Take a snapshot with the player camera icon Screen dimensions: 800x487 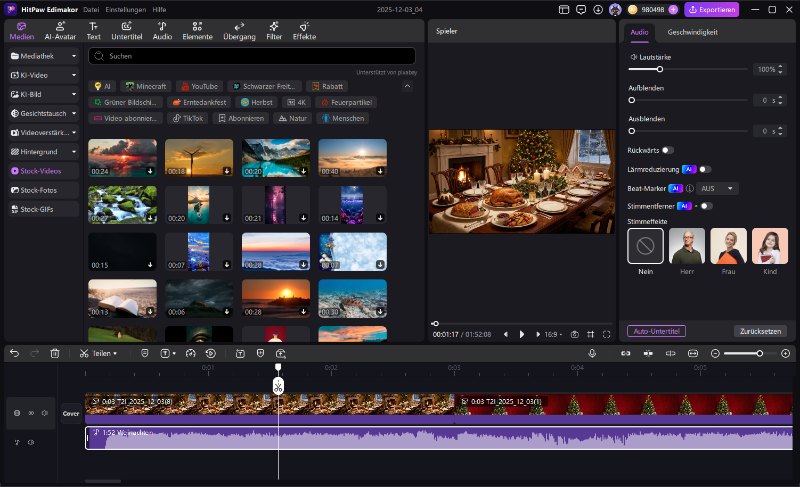pos(574,334)
